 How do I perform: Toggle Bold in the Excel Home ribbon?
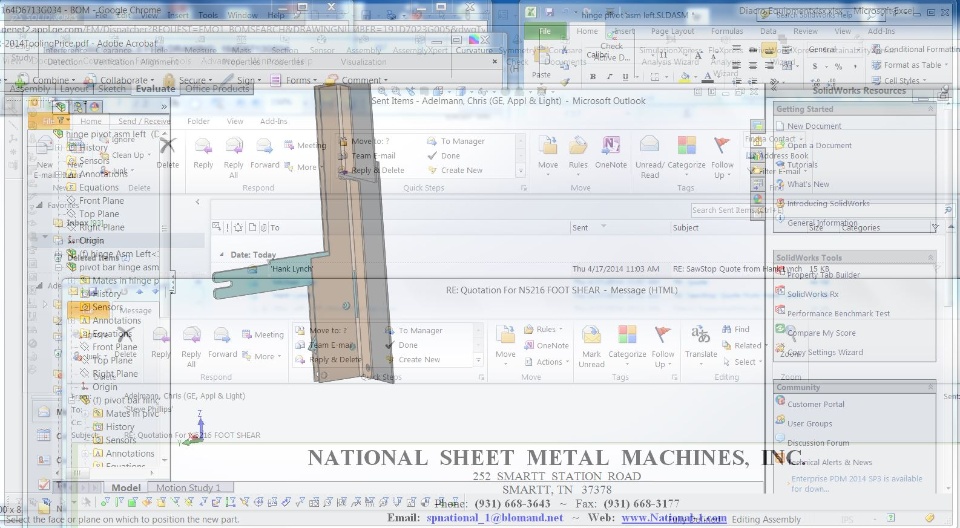pyautogui.click(x=593, y=77)
